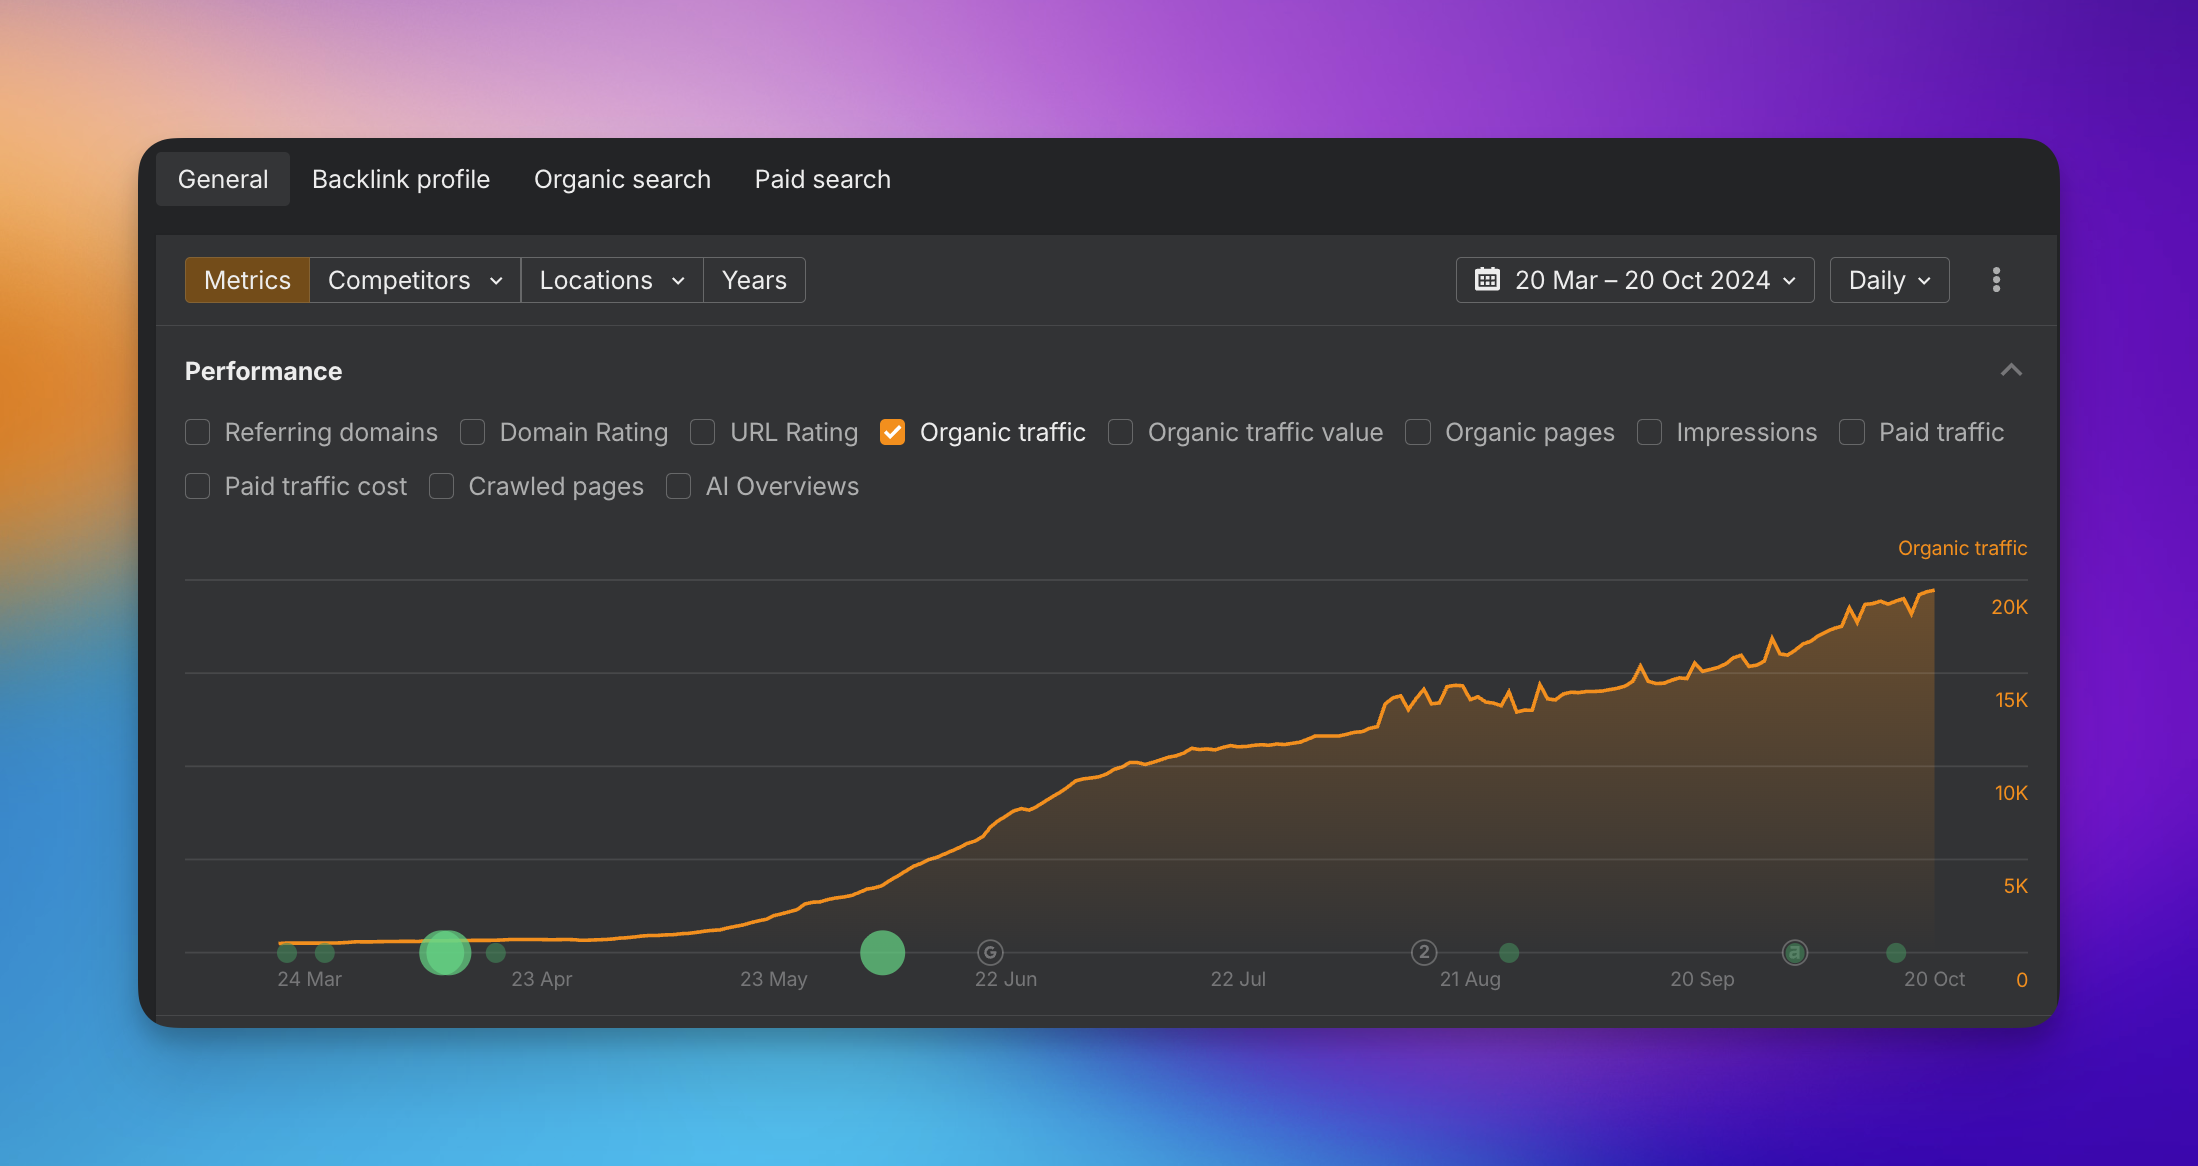This screenshot has height=1166, width=2198.
Task: Collapse the Performance section with the chevron
Action: [2011, 370]
